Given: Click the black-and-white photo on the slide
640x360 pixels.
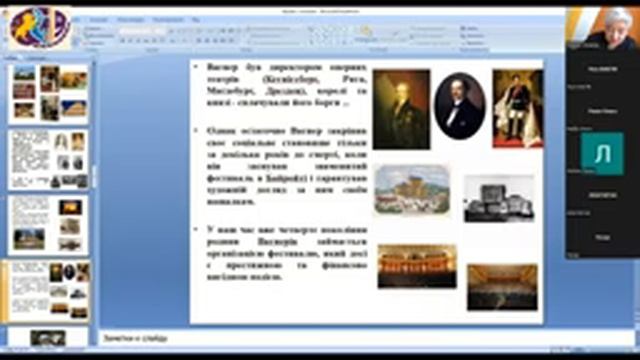Looking at the screenshot, I should (x=499, y=199).
